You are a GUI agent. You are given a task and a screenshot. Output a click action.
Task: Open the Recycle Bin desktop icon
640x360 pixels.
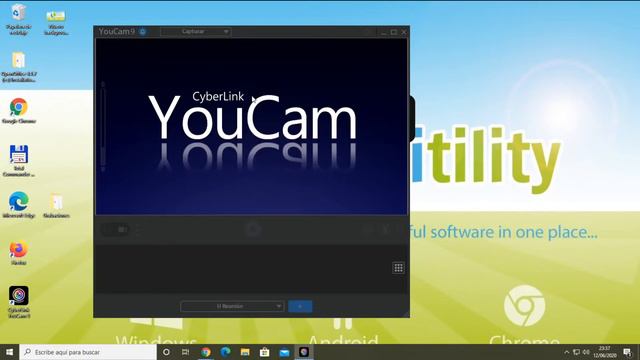(18, 20)
